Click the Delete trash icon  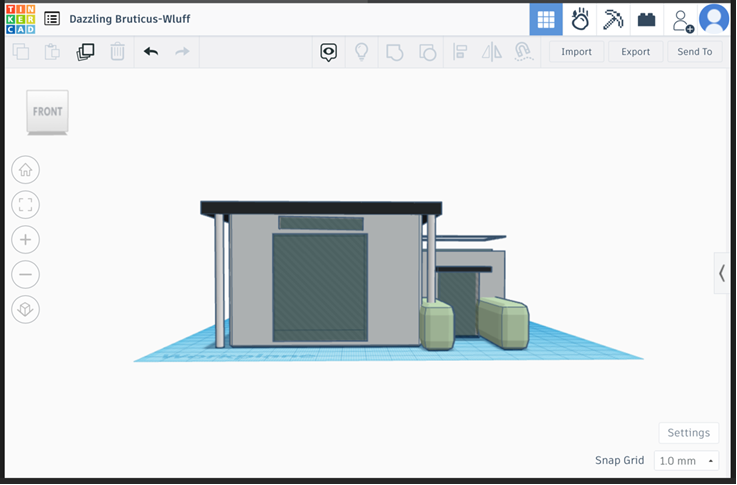118,52
